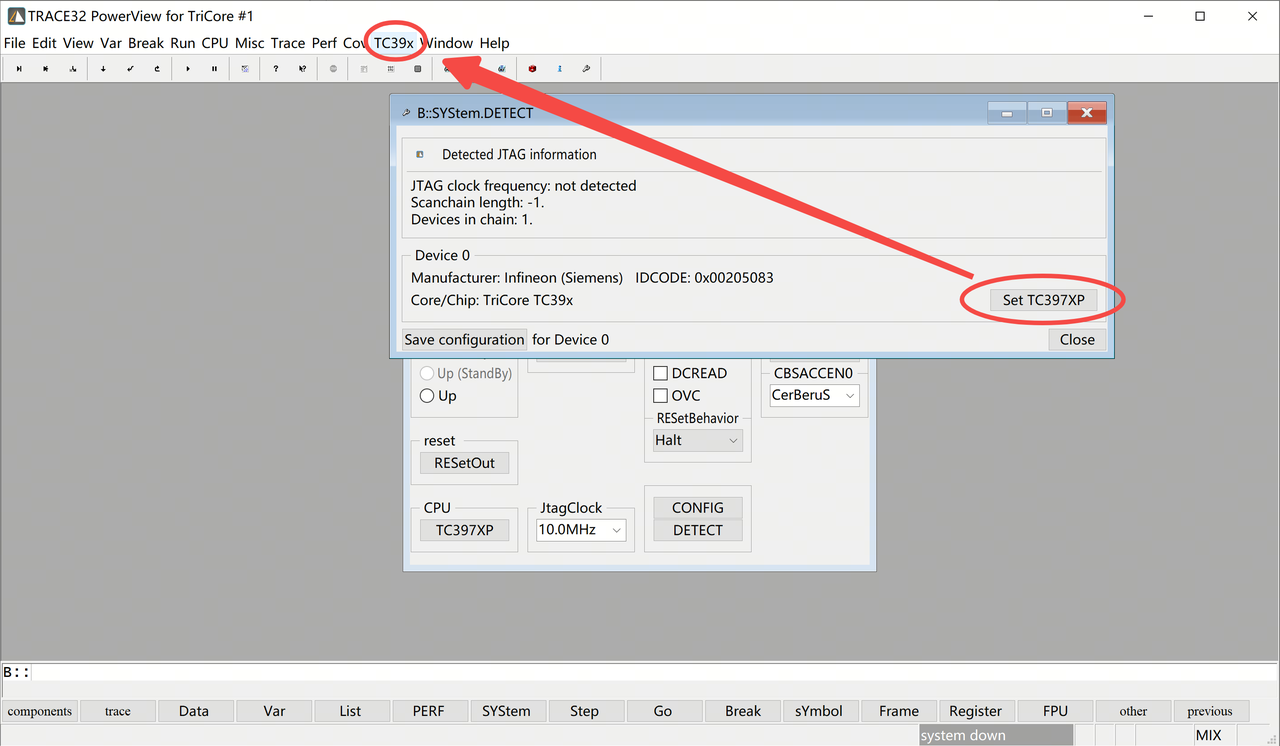This screenshot has width=1280, height=746.
Task: Click the context help pointer-question icon
Action: coord(302,69)
